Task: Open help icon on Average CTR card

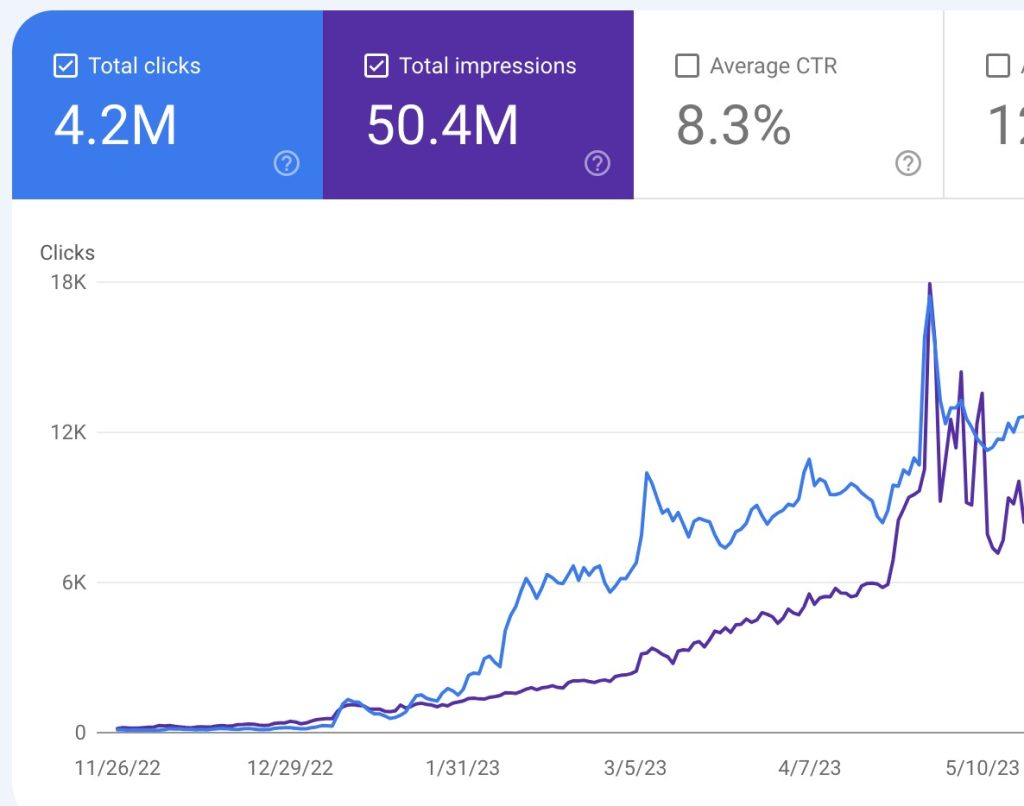Action: coord(908,163)
